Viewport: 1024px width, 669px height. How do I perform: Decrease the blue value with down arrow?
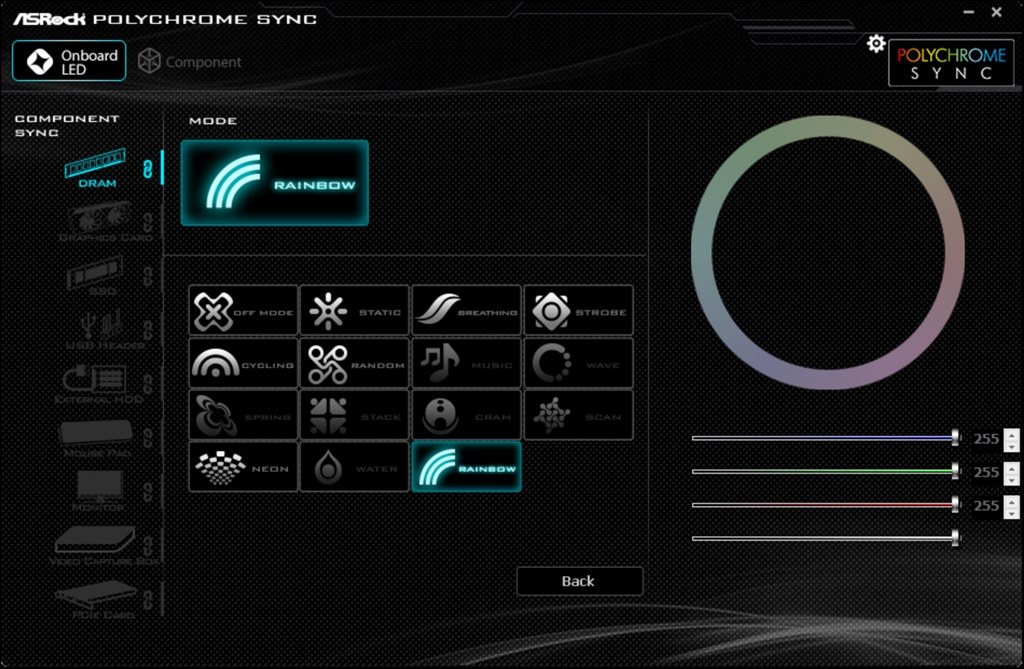(x=1012, y=445)
